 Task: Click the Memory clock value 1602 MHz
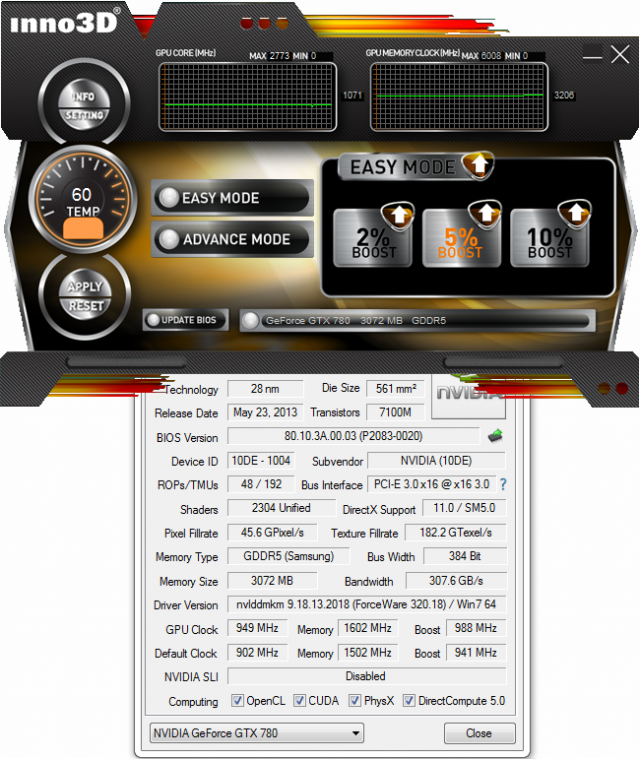(368, 628)
